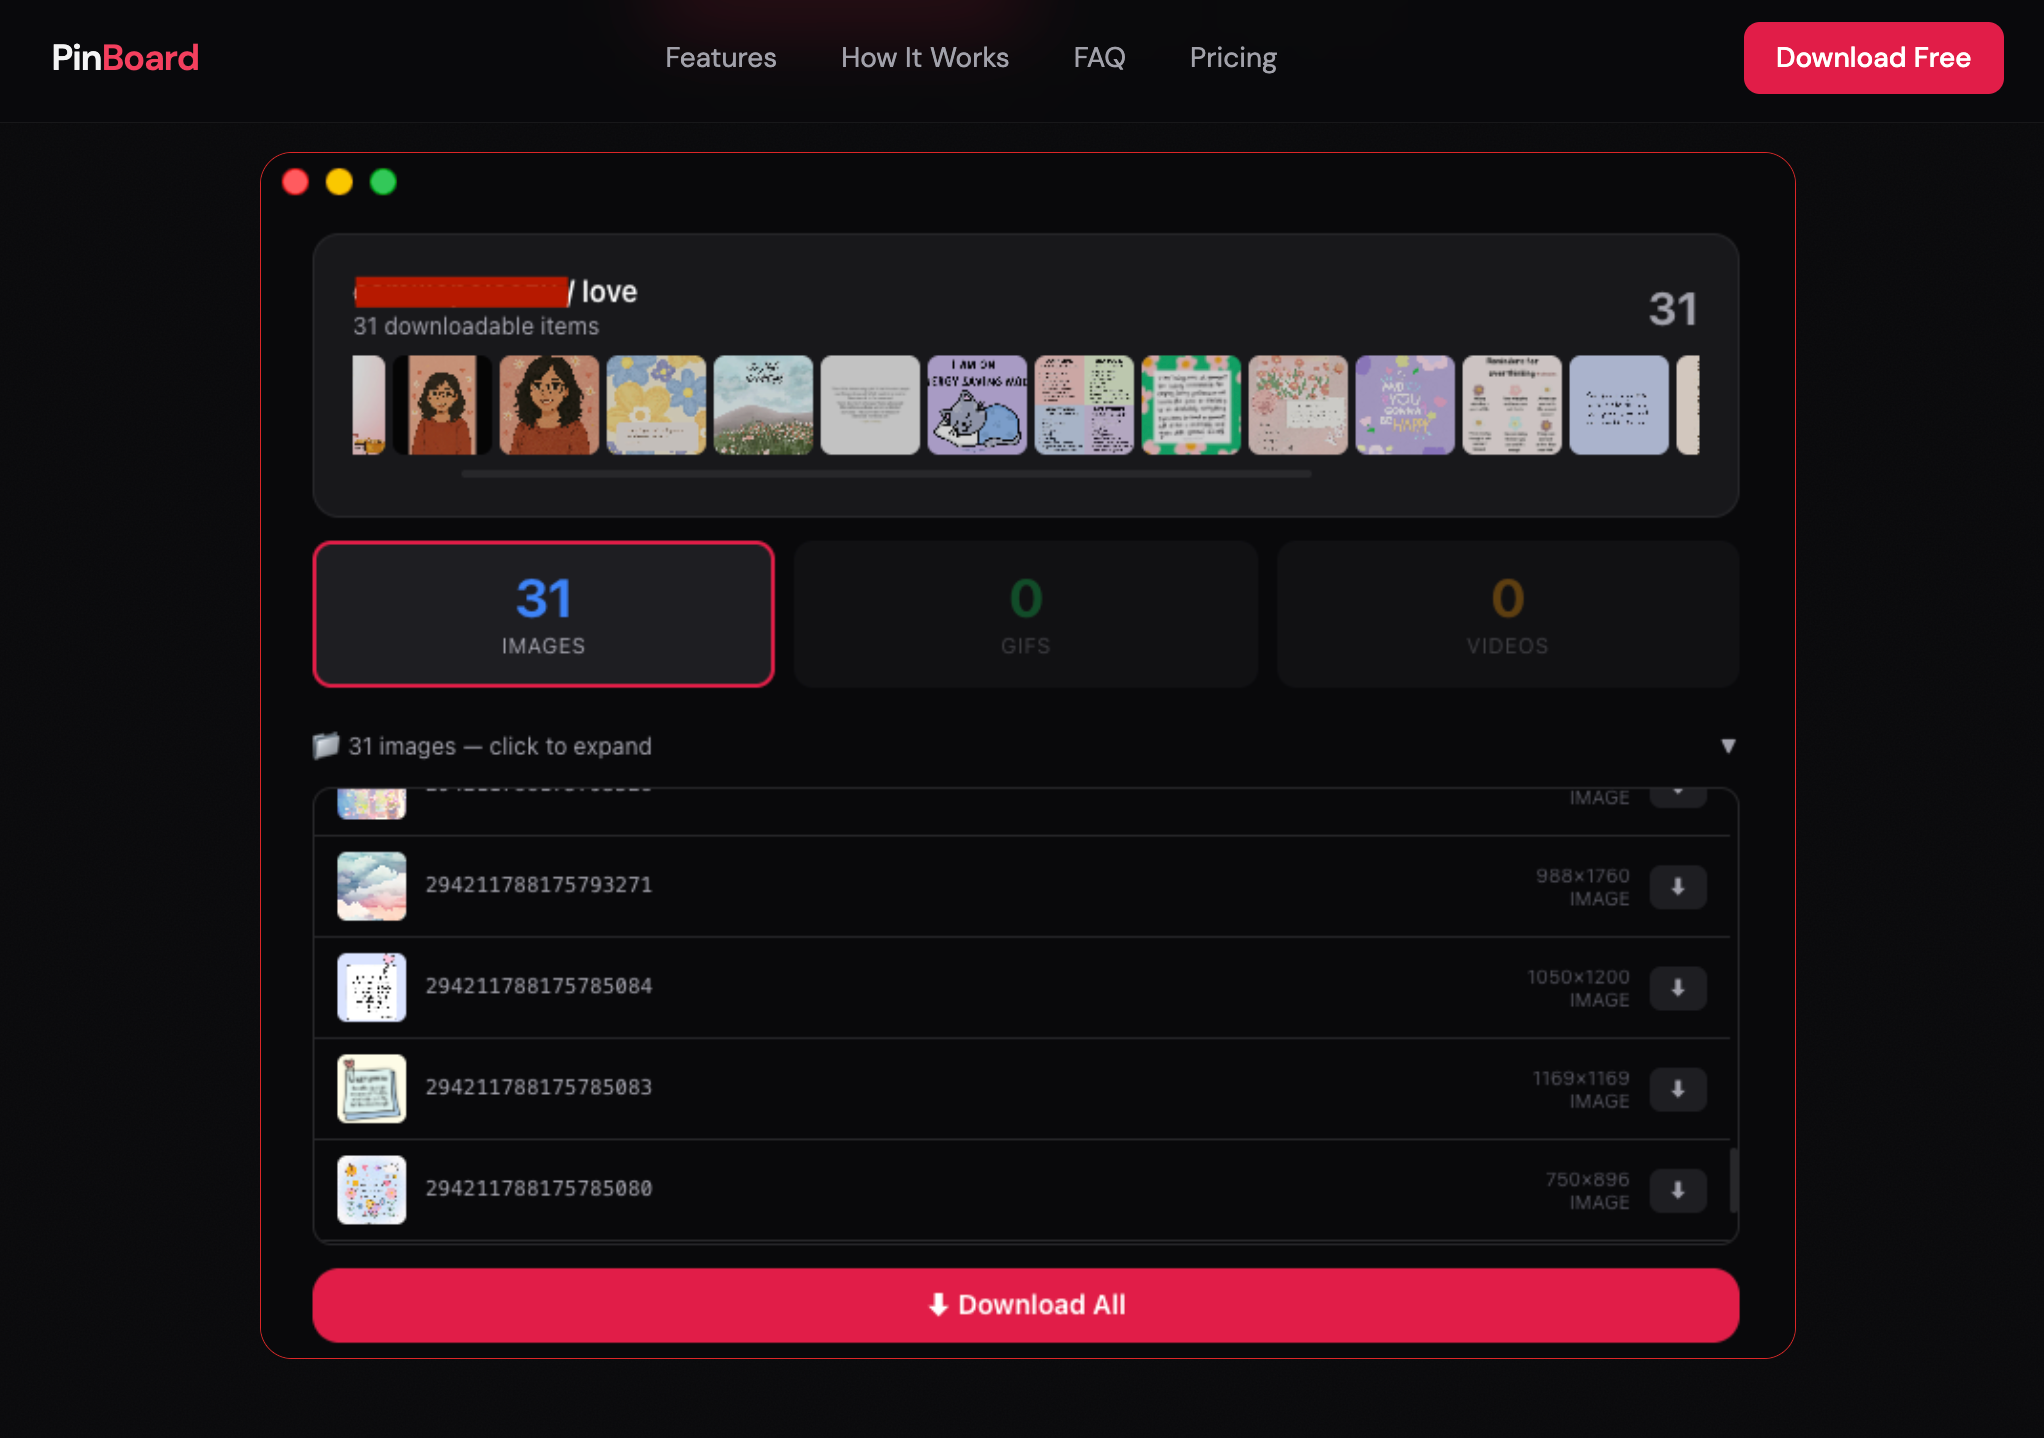Open the sleeping cat thumbnail preview
Viewport: 2044px width, 1438px height.
(977, 405)
